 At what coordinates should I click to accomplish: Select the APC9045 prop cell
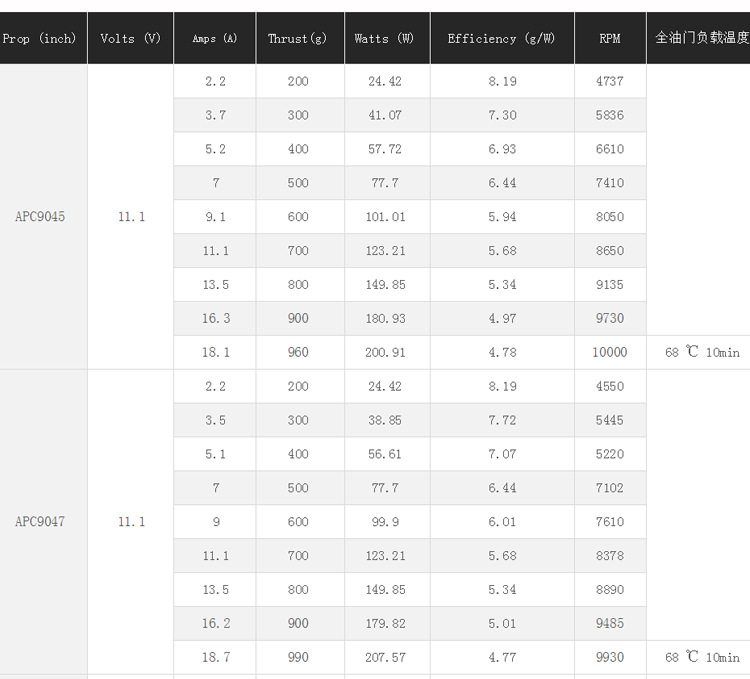pos(40,217)
